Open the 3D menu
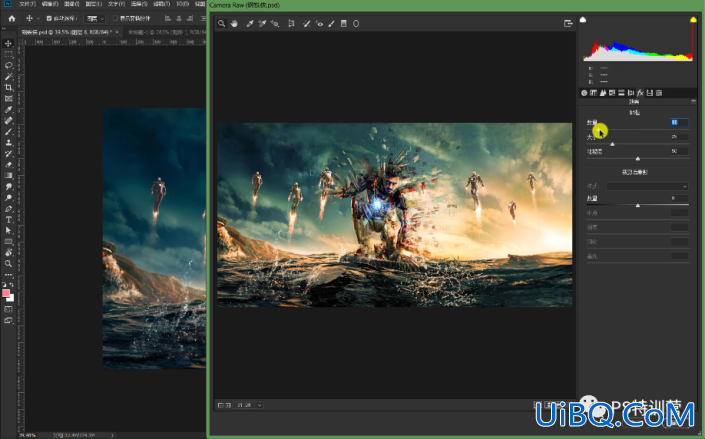The height and width of the screenshot is (439, 705). 182,4
